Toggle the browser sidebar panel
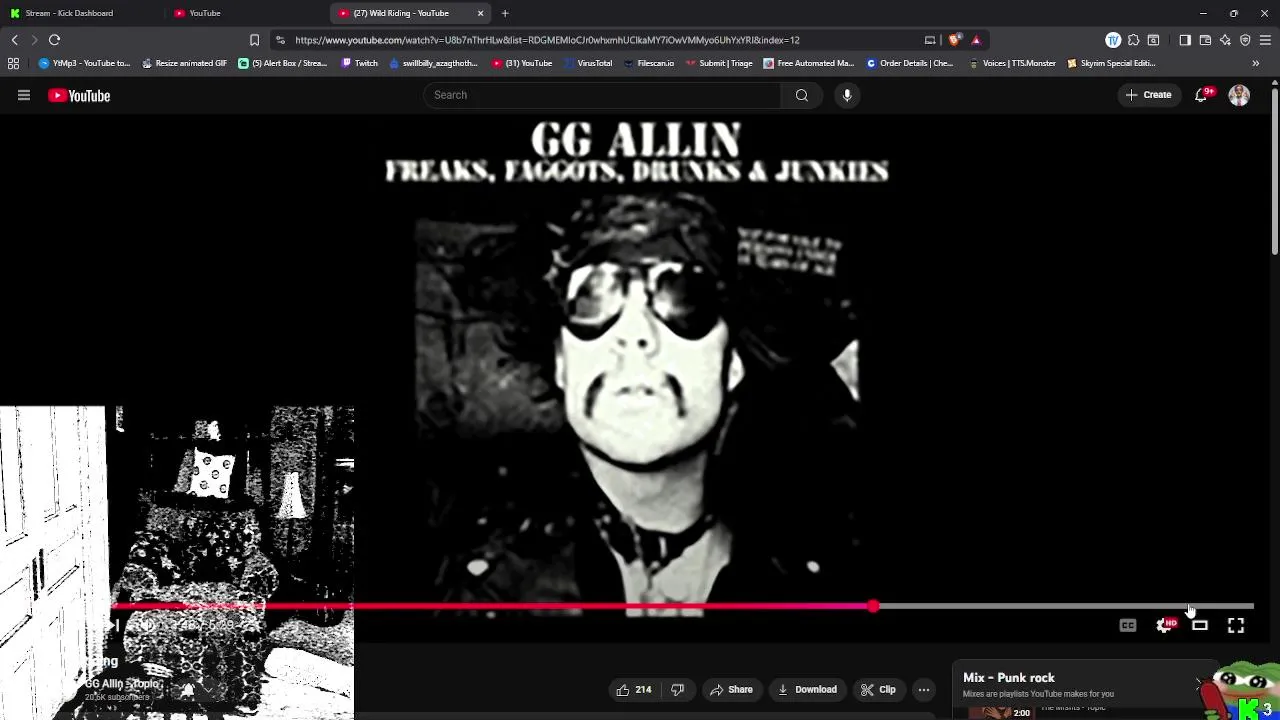Image resolution: width=1280 pixels, height=720 pixels. click(1185, 40)
